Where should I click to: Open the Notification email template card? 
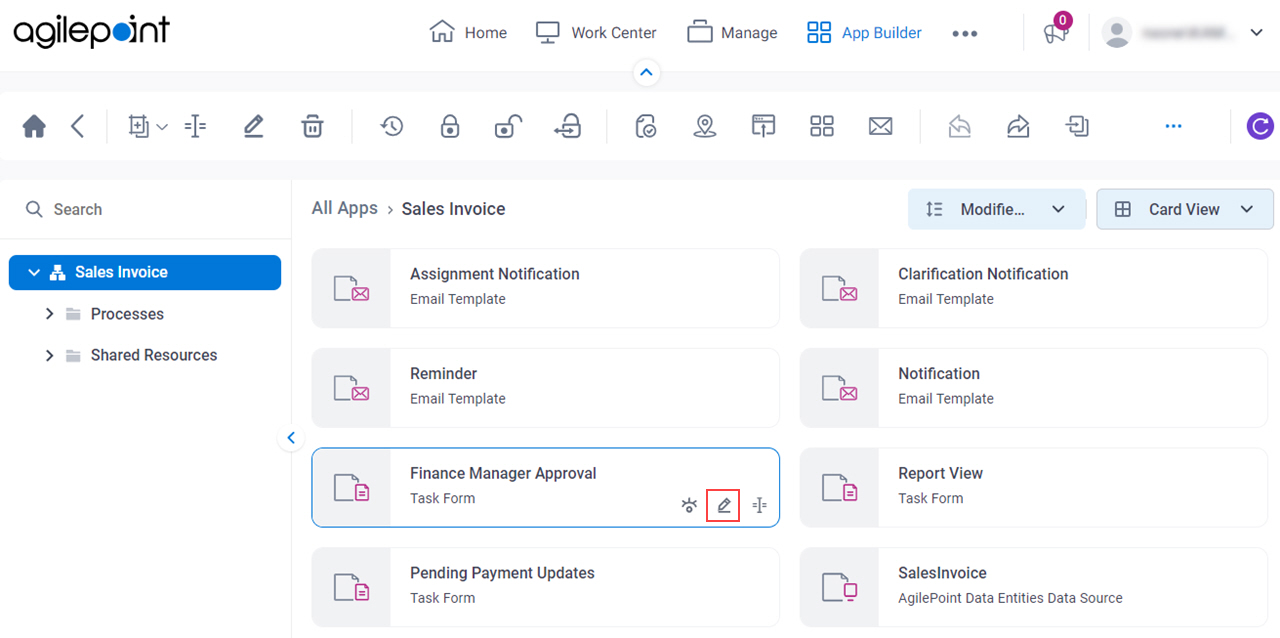click(x=1033, y=388)
